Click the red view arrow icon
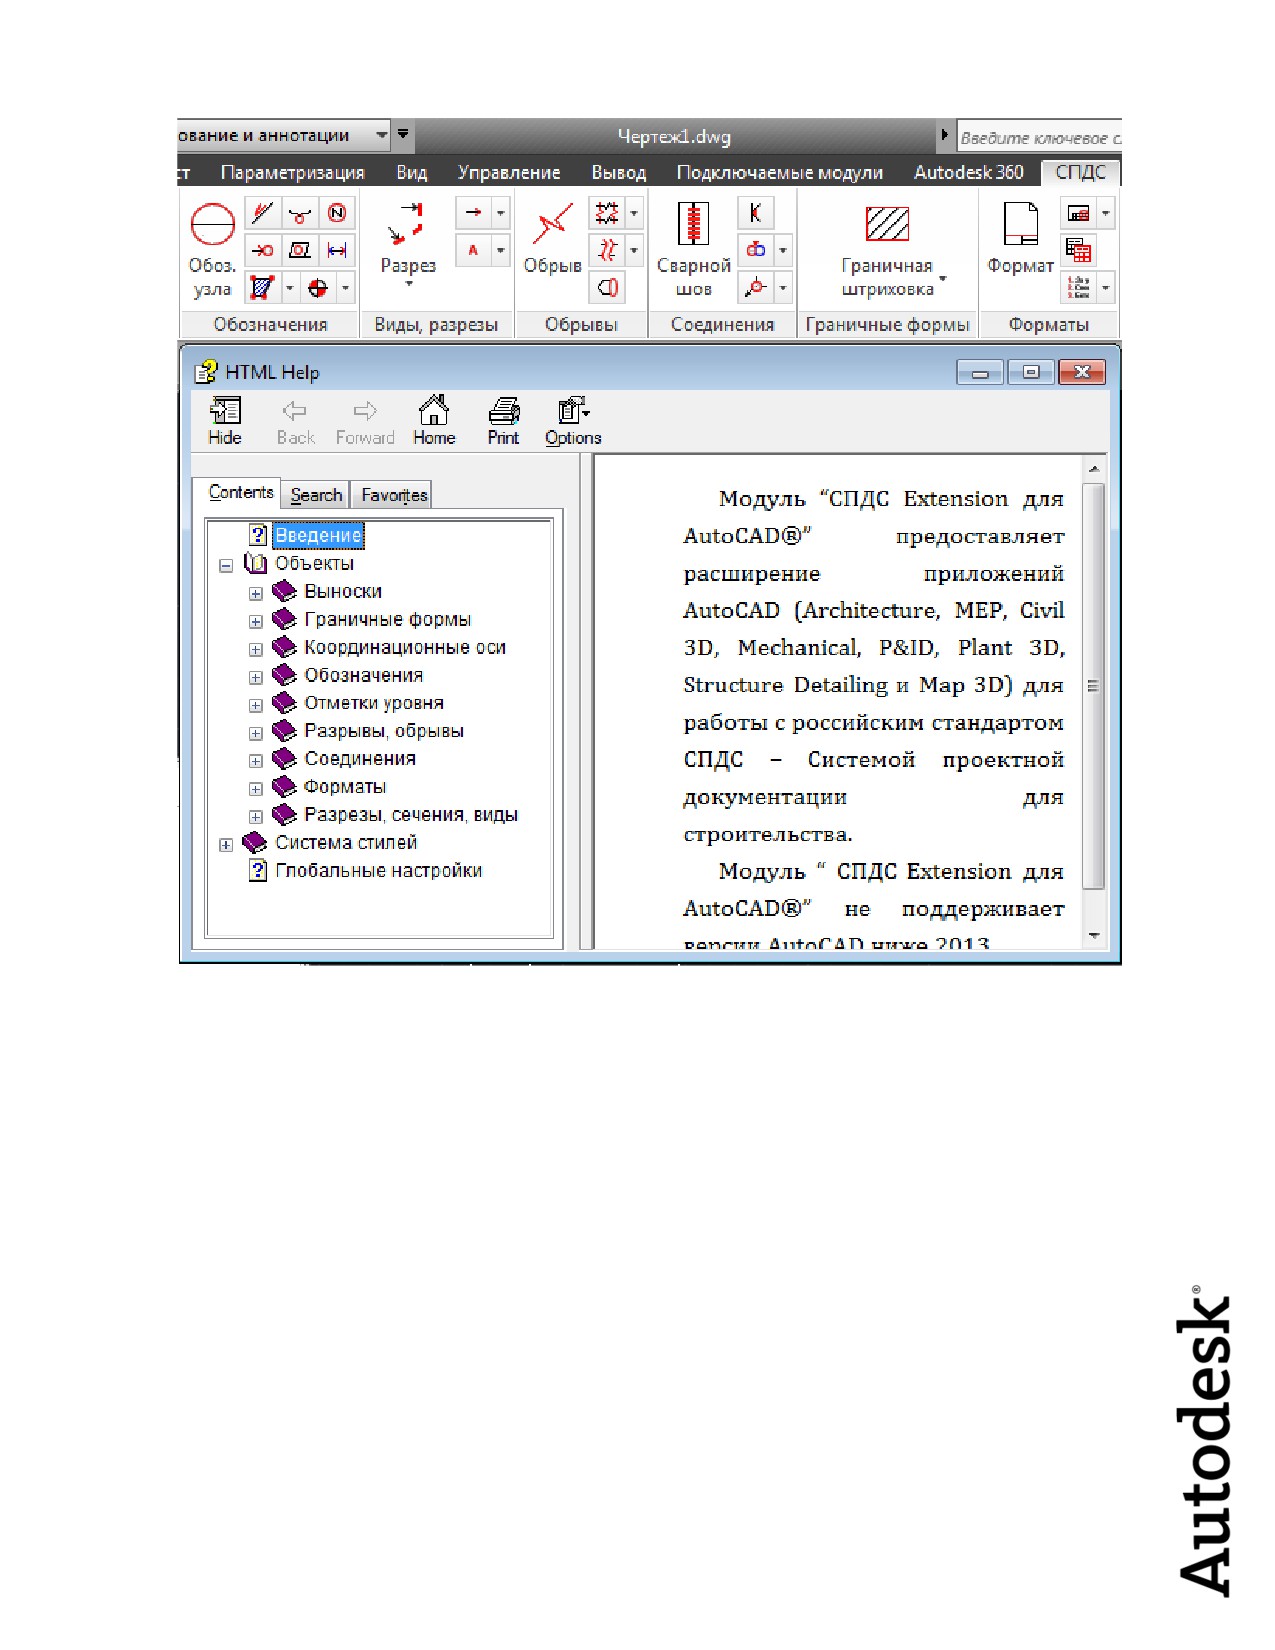 click(473, 212)
